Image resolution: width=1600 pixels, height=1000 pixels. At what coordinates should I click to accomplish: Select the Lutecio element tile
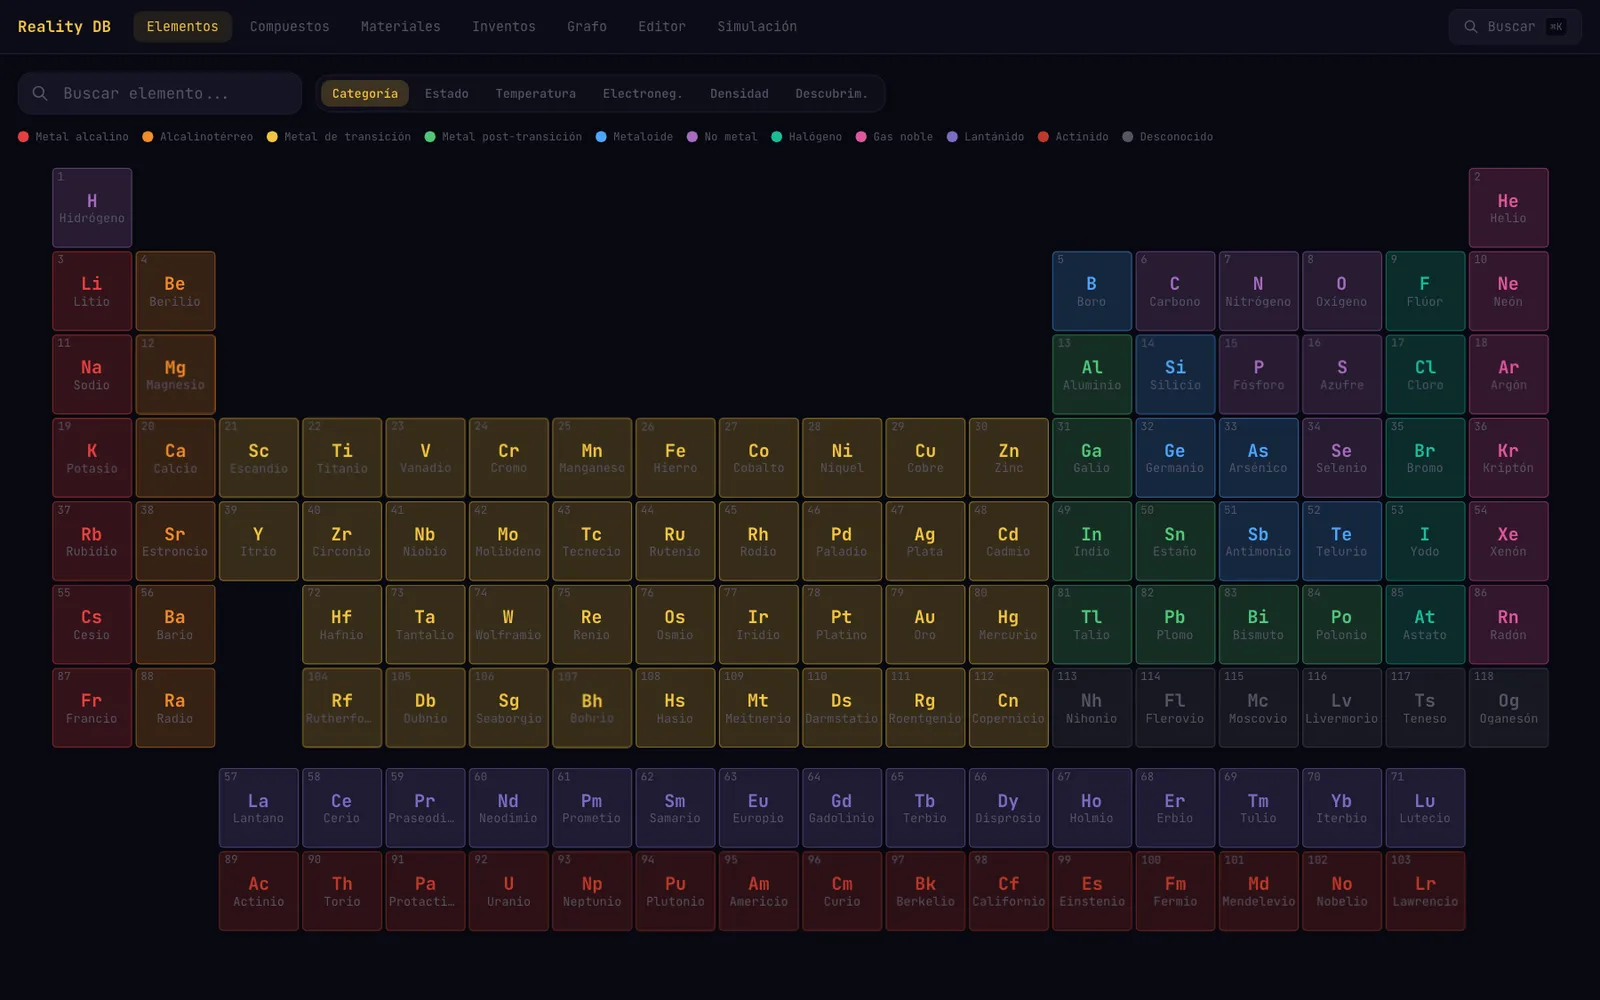coord(1425,808)
